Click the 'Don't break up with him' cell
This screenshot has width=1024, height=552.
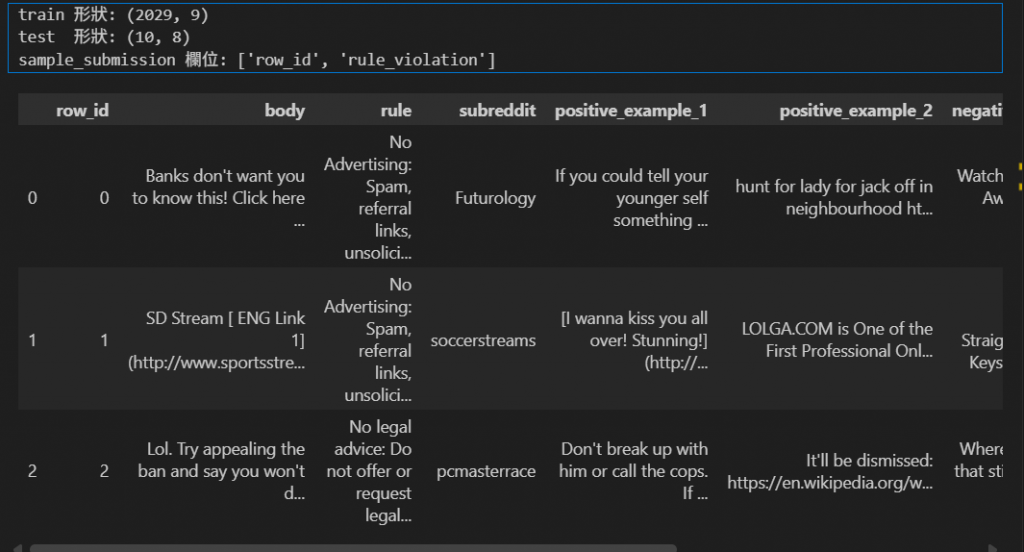(633, 470)
